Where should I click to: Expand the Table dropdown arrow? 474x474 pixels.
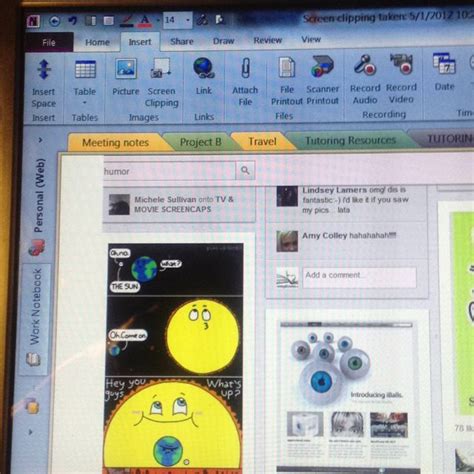click(85, 103)
